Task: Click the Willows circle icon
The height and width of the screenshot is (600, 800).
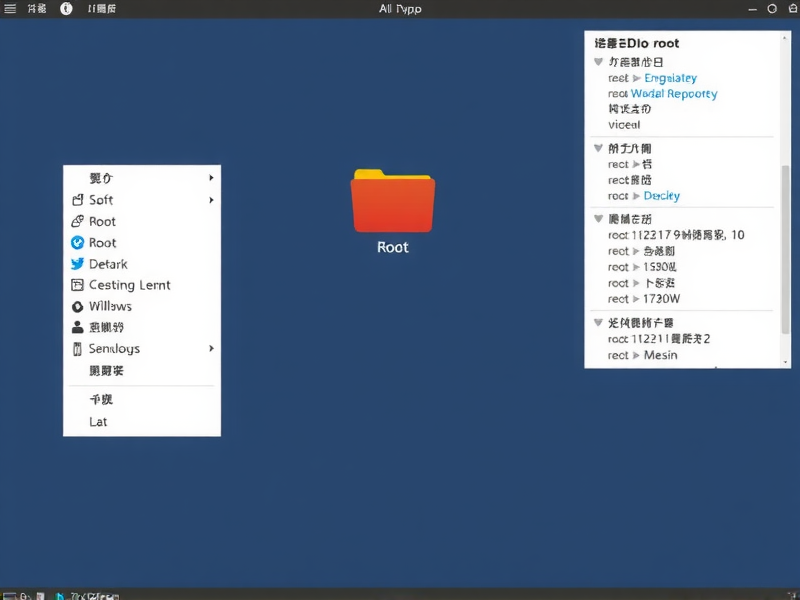Action: 78,306
